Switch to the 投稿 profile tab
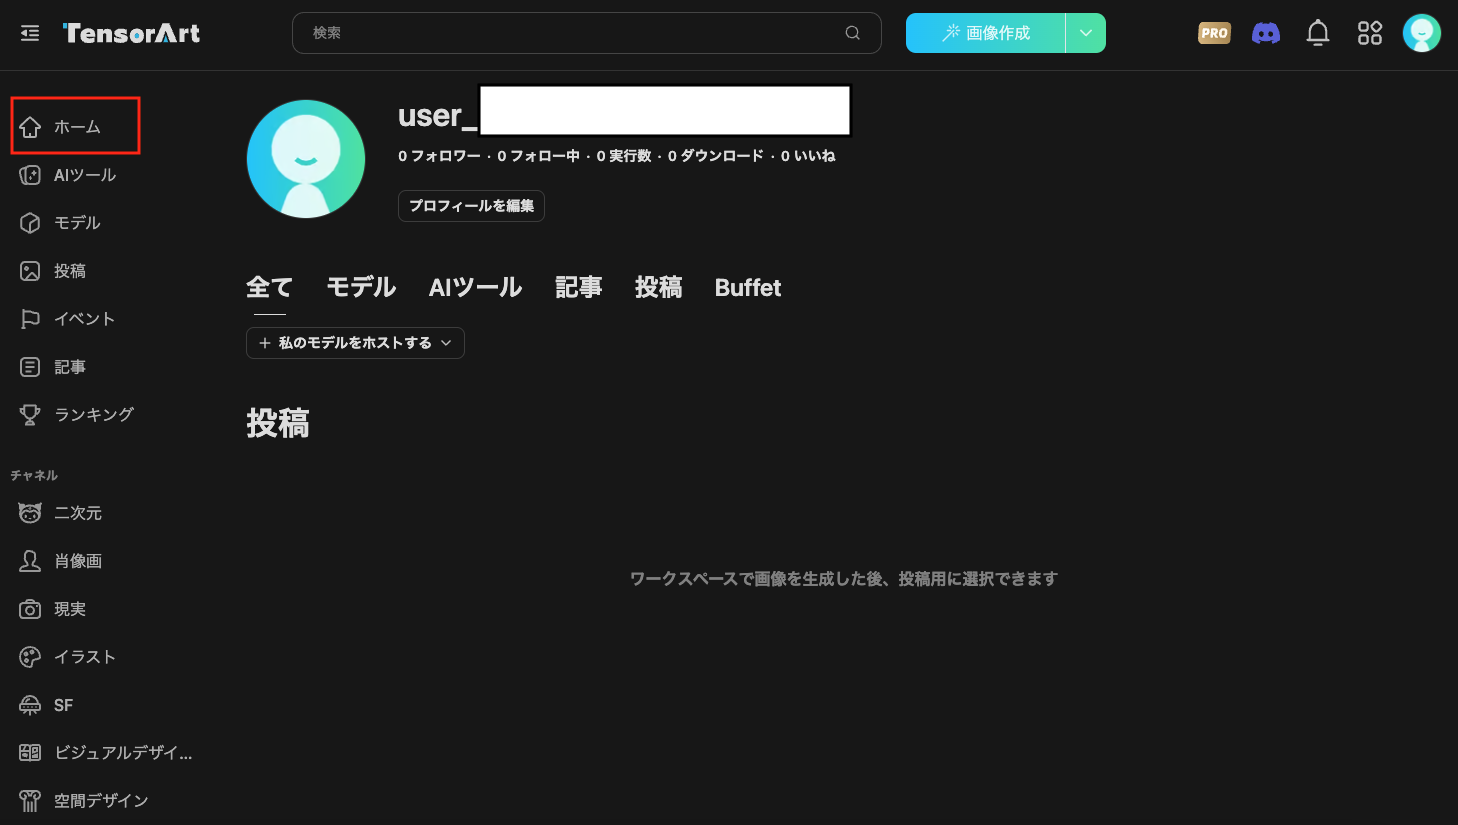The height and width of the screenshot is (825, 1458). (x=659, y=288)
